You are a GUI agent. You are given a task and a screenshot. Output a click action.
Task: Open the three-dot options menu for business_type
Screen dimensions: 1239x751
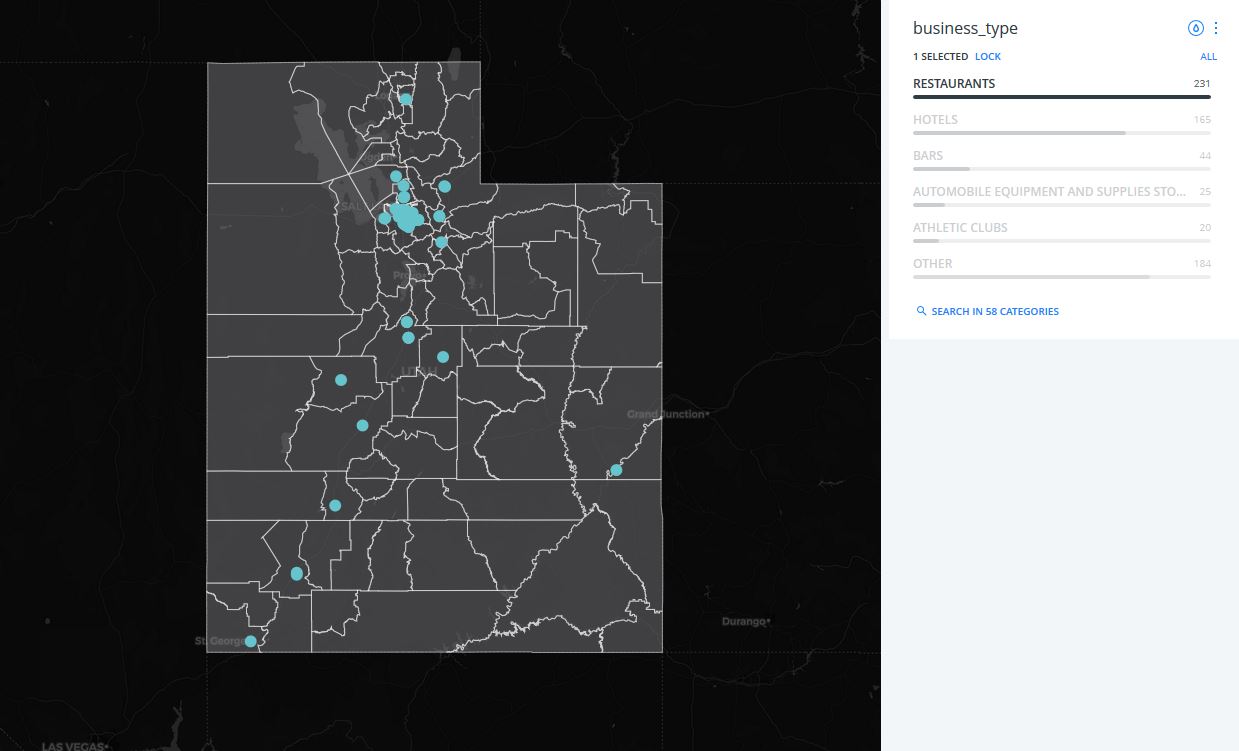tap(1216, 28)
